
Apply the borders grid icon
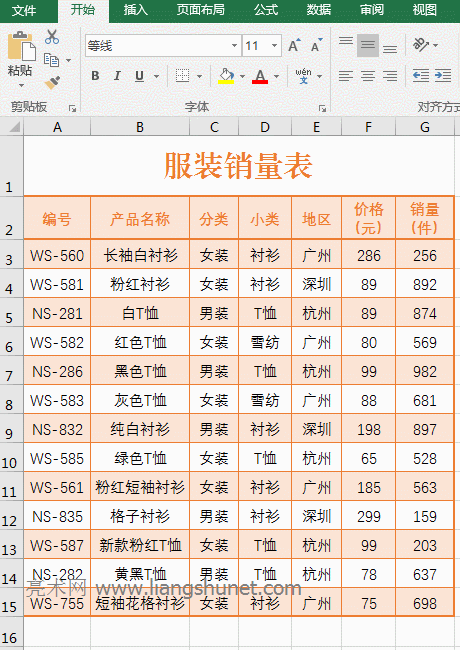coord(182,76)
